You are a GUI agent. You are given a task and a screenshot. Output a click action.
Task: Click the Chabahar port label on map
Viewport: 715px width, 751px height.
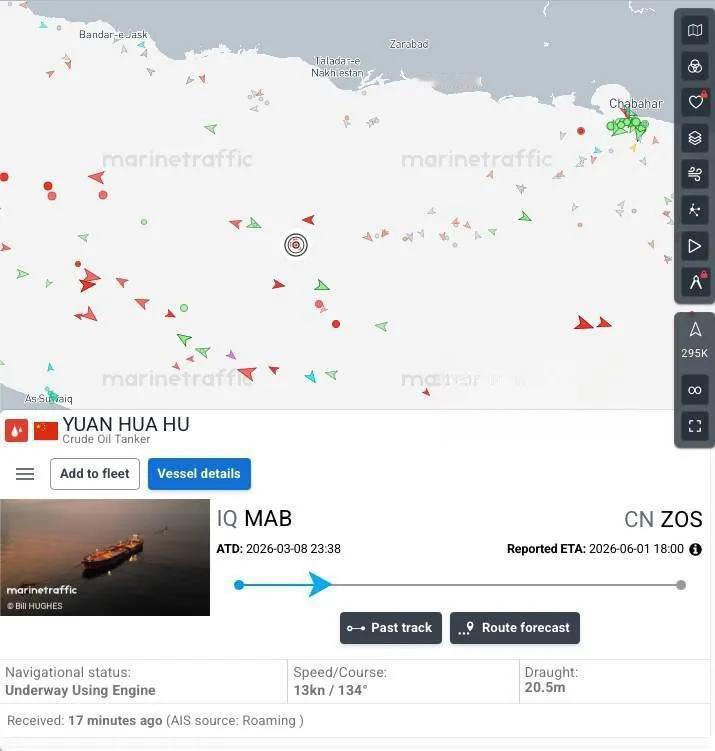click(636, 103)
